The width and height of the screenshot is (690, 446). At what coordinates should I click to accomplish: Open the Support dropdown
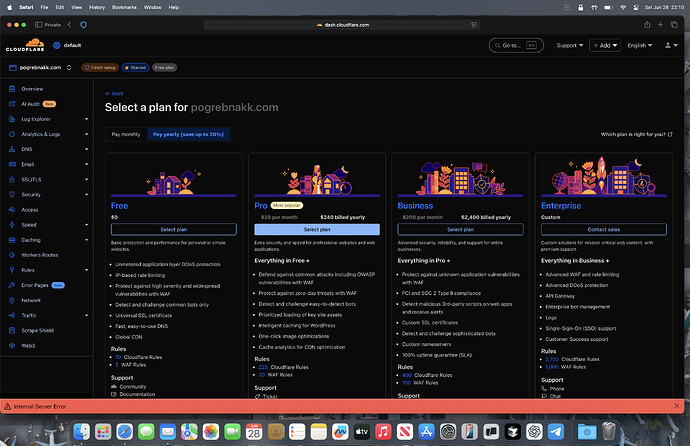pos(569,45)
